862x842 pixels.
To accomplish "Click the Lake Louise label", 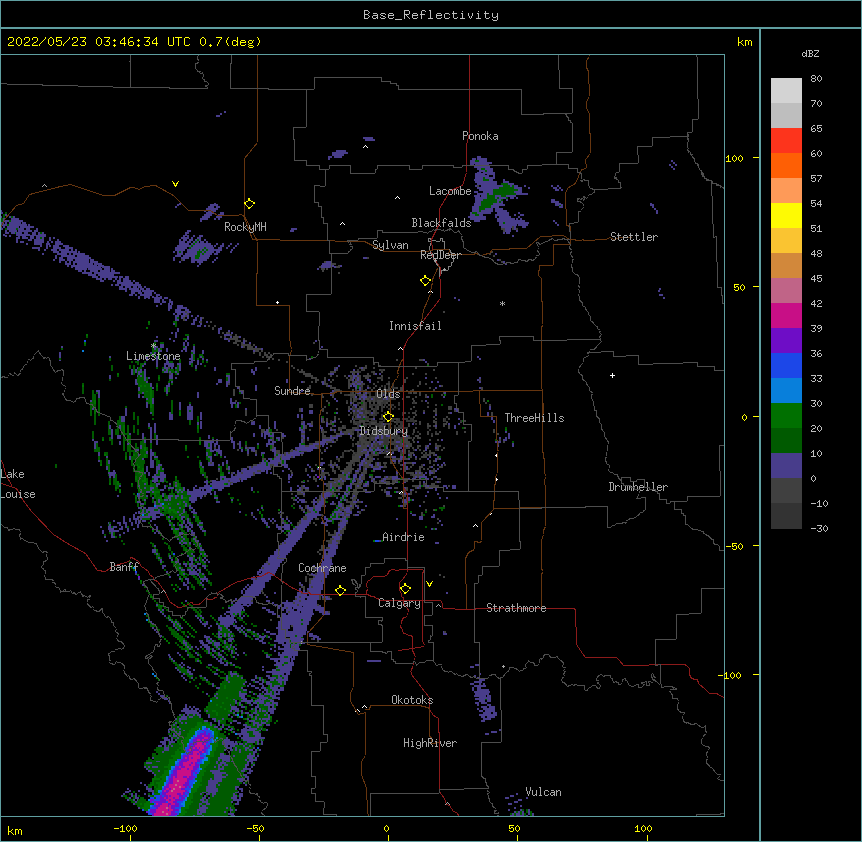I will (18, 484).
